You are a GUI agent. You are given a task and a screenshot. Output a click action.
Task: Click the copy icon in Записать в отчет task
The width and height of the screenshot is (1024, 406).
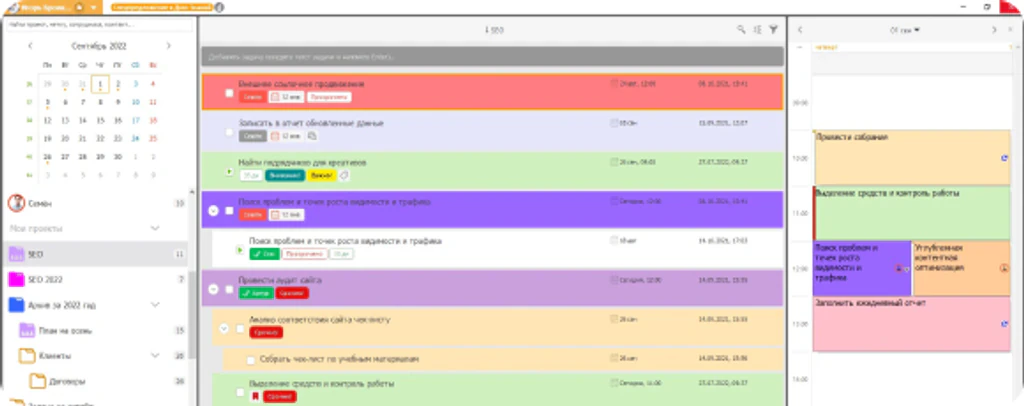click(x=312, y=136)
